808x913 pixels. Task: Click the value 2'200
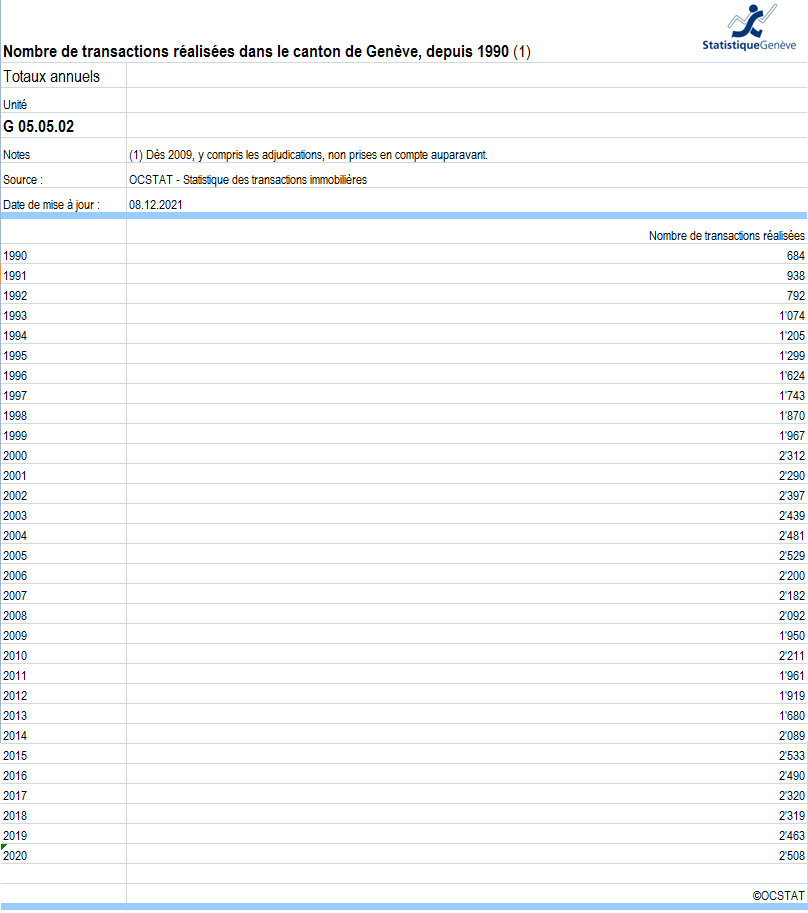tap(792, 576)
